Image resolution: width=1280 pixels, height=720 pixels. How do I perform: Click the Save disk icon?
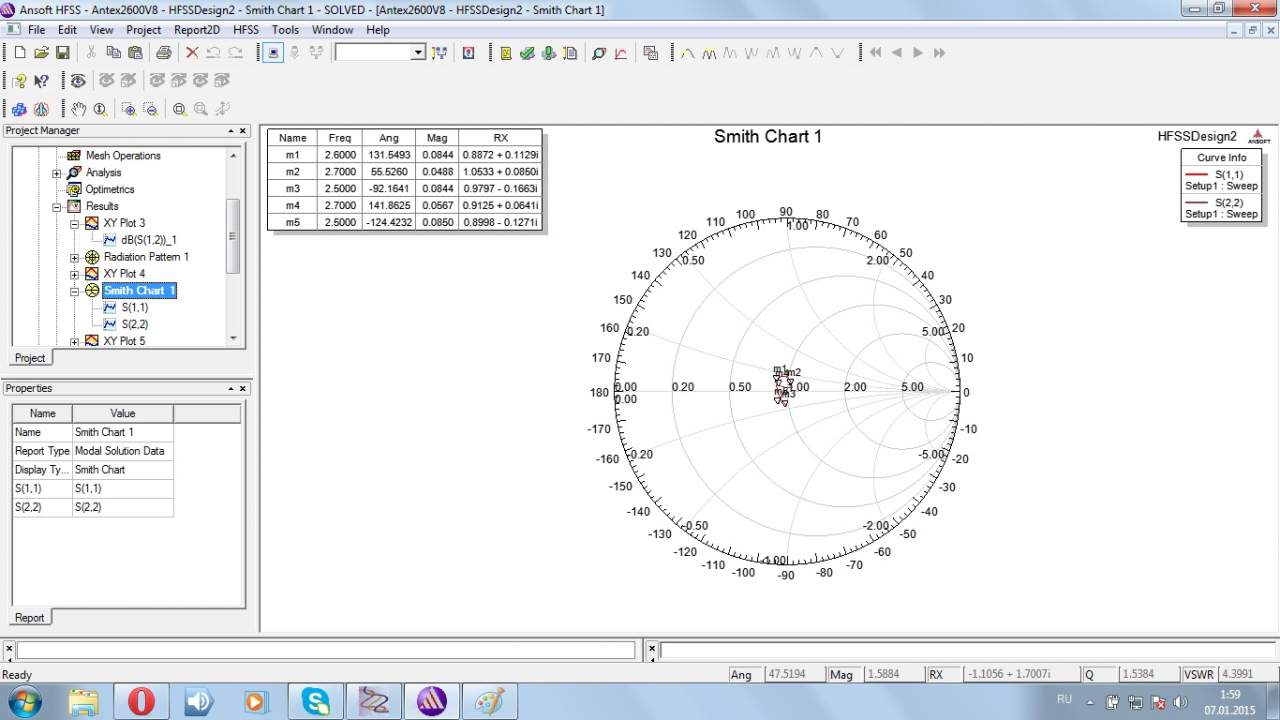pos(62,53)
